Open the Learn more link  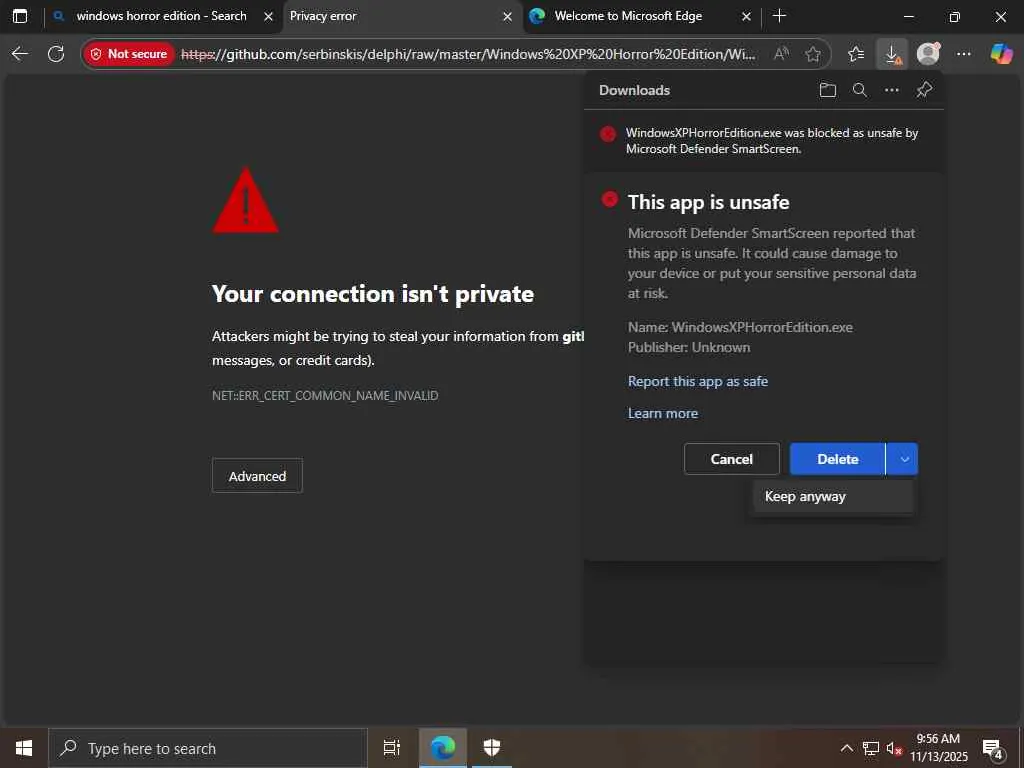[x=663, y=413]
